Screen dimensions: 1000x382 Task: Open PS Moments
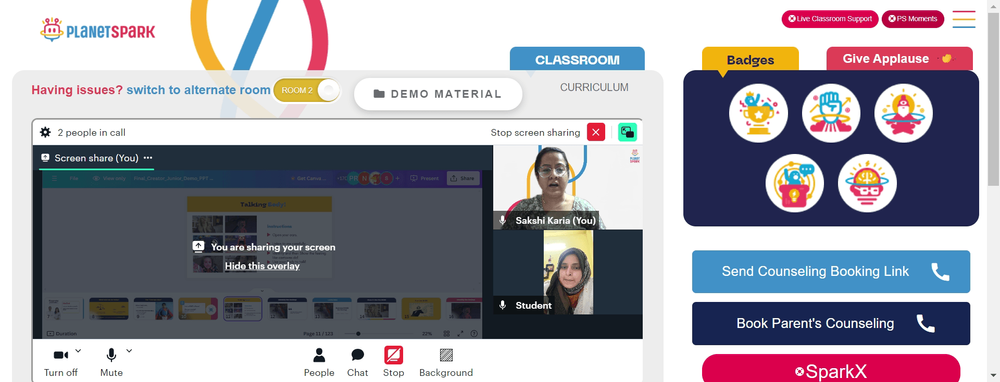coord(912,18)
